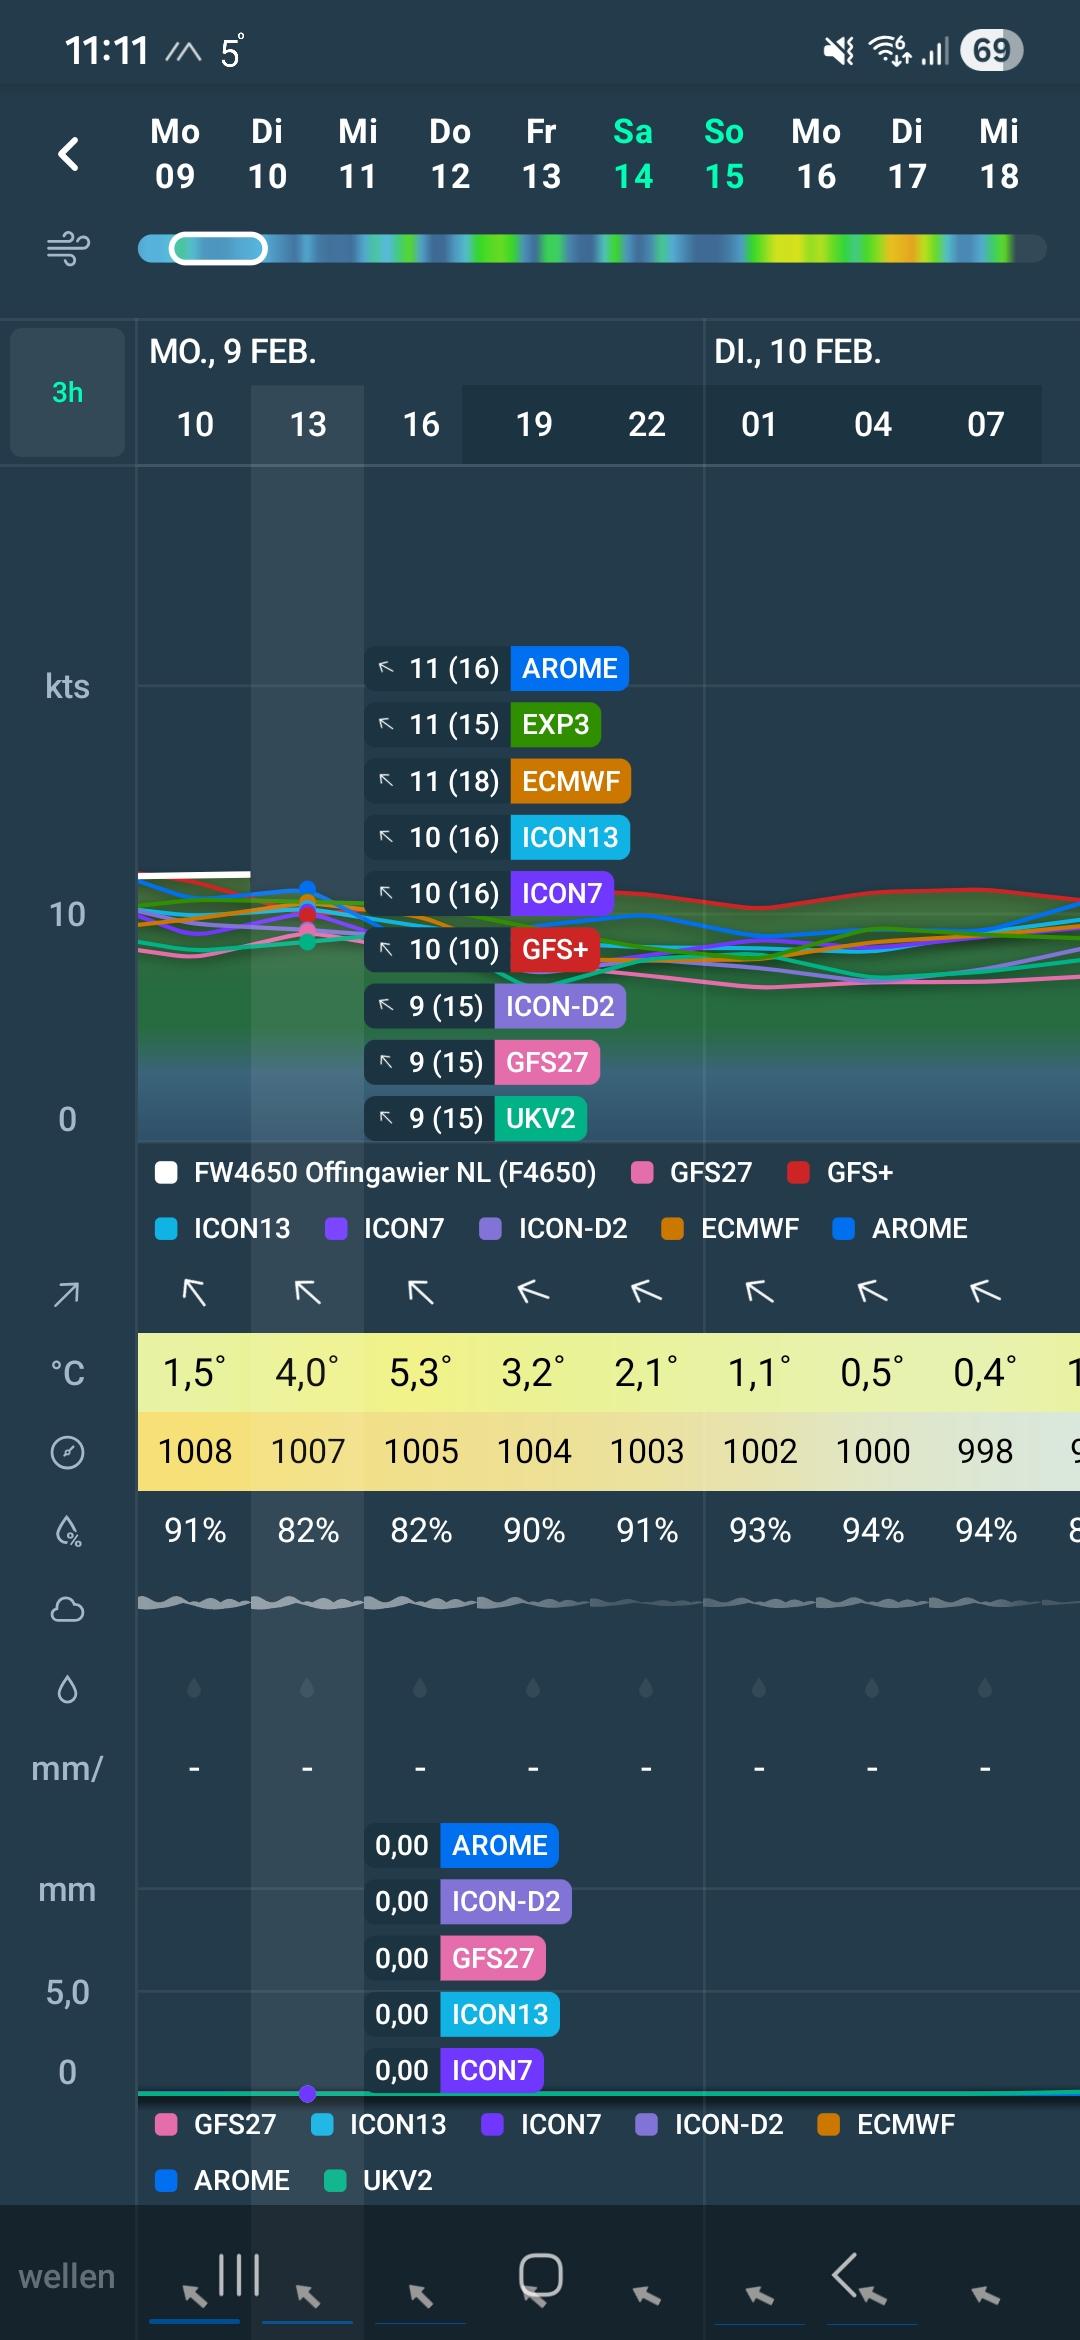Viewport: 1080px width, 2340px height.
Task: Open the °C temperature unit selector
Action: click(x=67, y=1373)
